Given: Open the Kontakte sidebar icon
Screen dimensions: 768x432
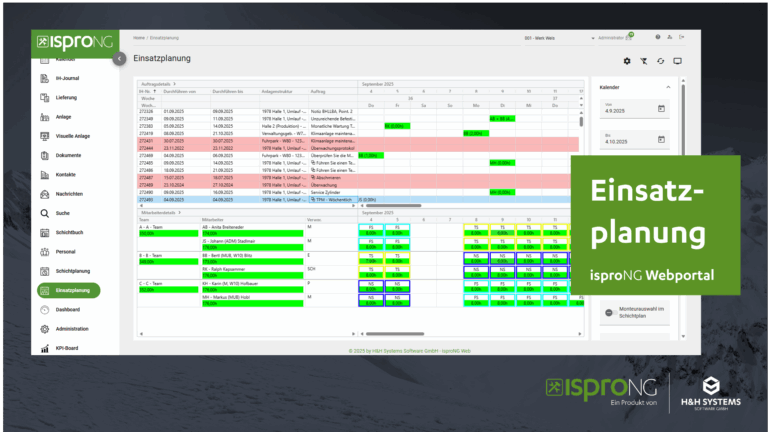Looking at the screenshot, I should point(45,175).
